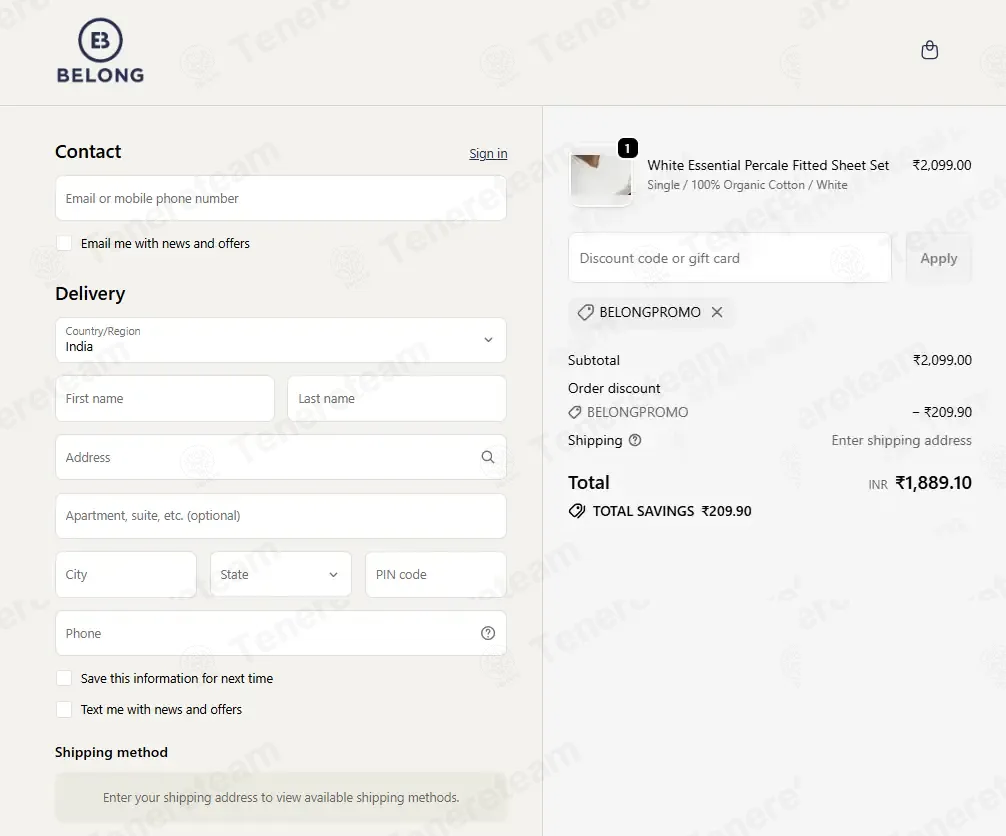Screen dimensions: 1006x836
Task: Click the Shipping info question mark icon
Action: pos(635,440)
